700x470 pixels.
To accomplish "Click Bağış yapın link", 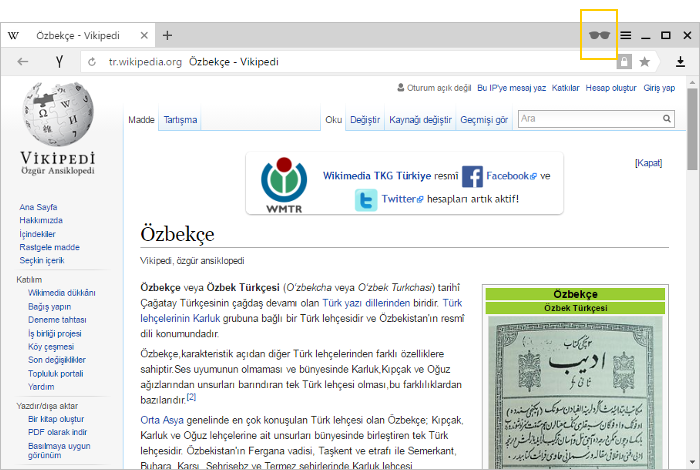I will click(x=49, y=307).
